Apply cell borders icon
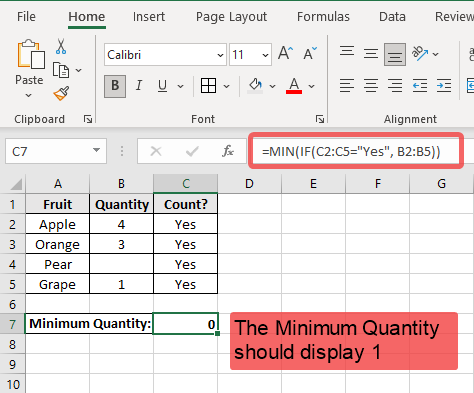Screen dimensions: 474x393 [208, 86]
